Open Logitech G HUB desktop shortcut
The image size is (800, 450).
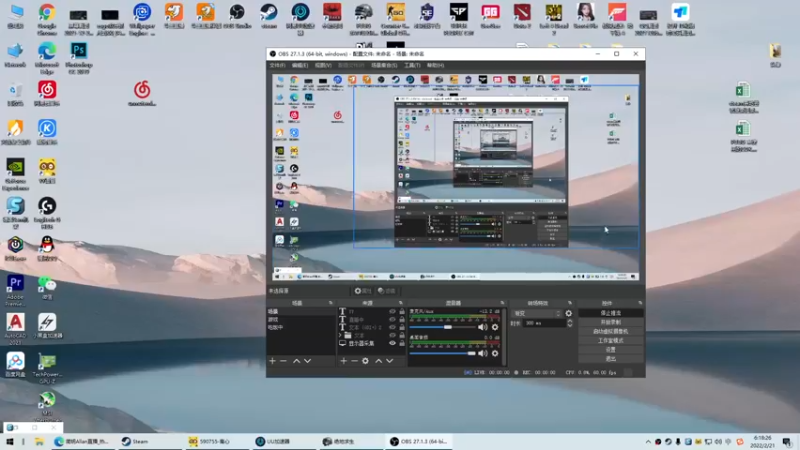(46, 213)
